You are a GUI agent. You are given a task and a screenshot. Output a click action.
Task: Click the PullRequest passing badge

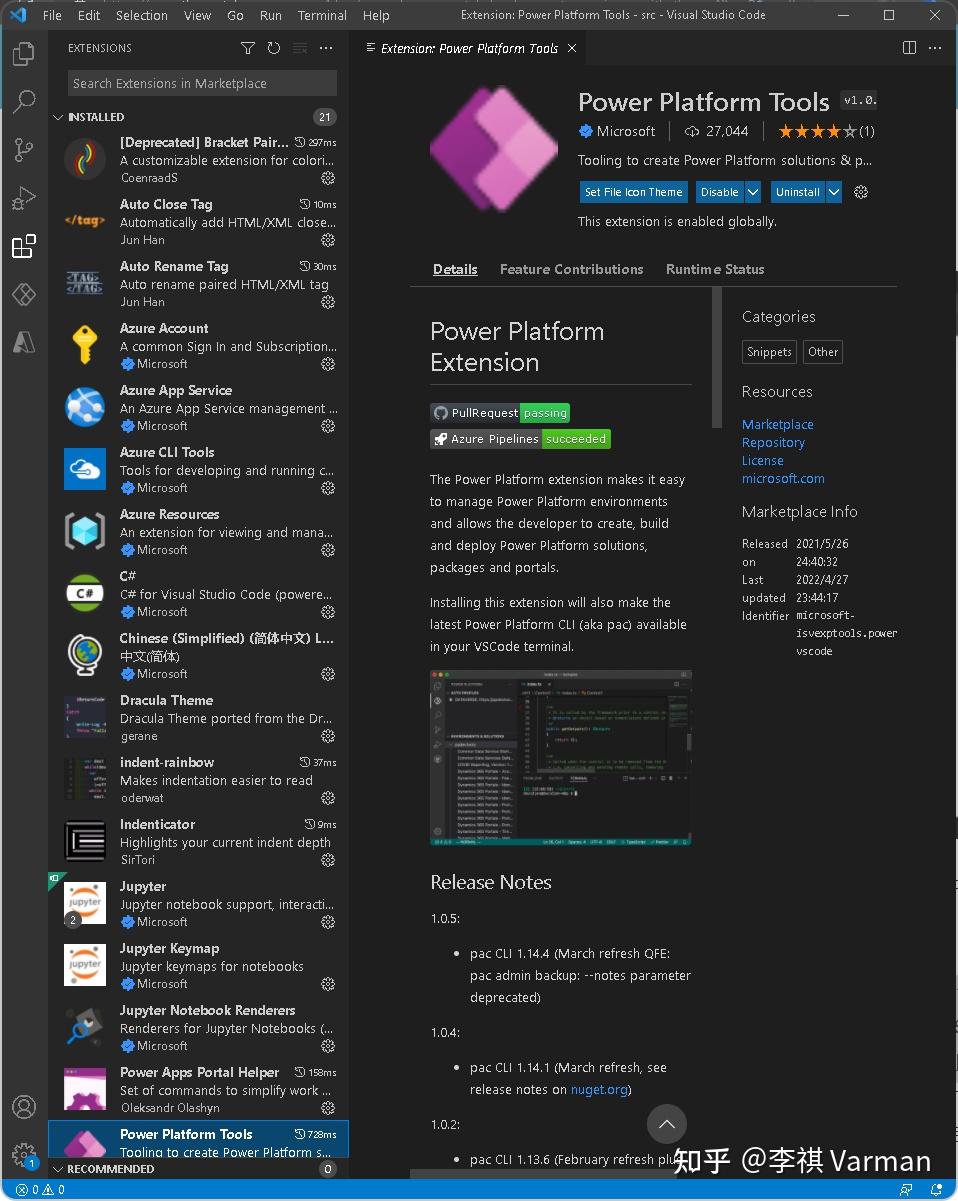pyautogui.click(x=500, y=413)
